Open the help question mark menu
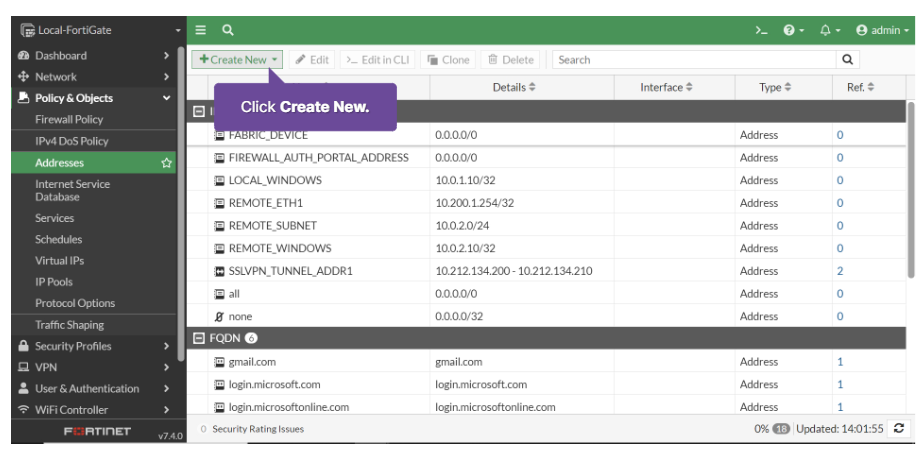The width and height of the screenshot is (923, 467). coord(793,30)
